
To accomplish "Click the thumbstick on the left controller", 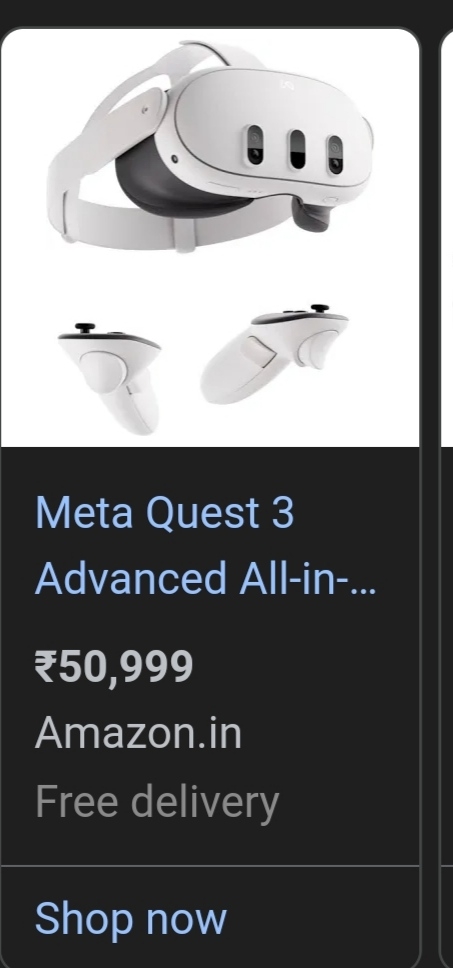I will click(85, 328).
